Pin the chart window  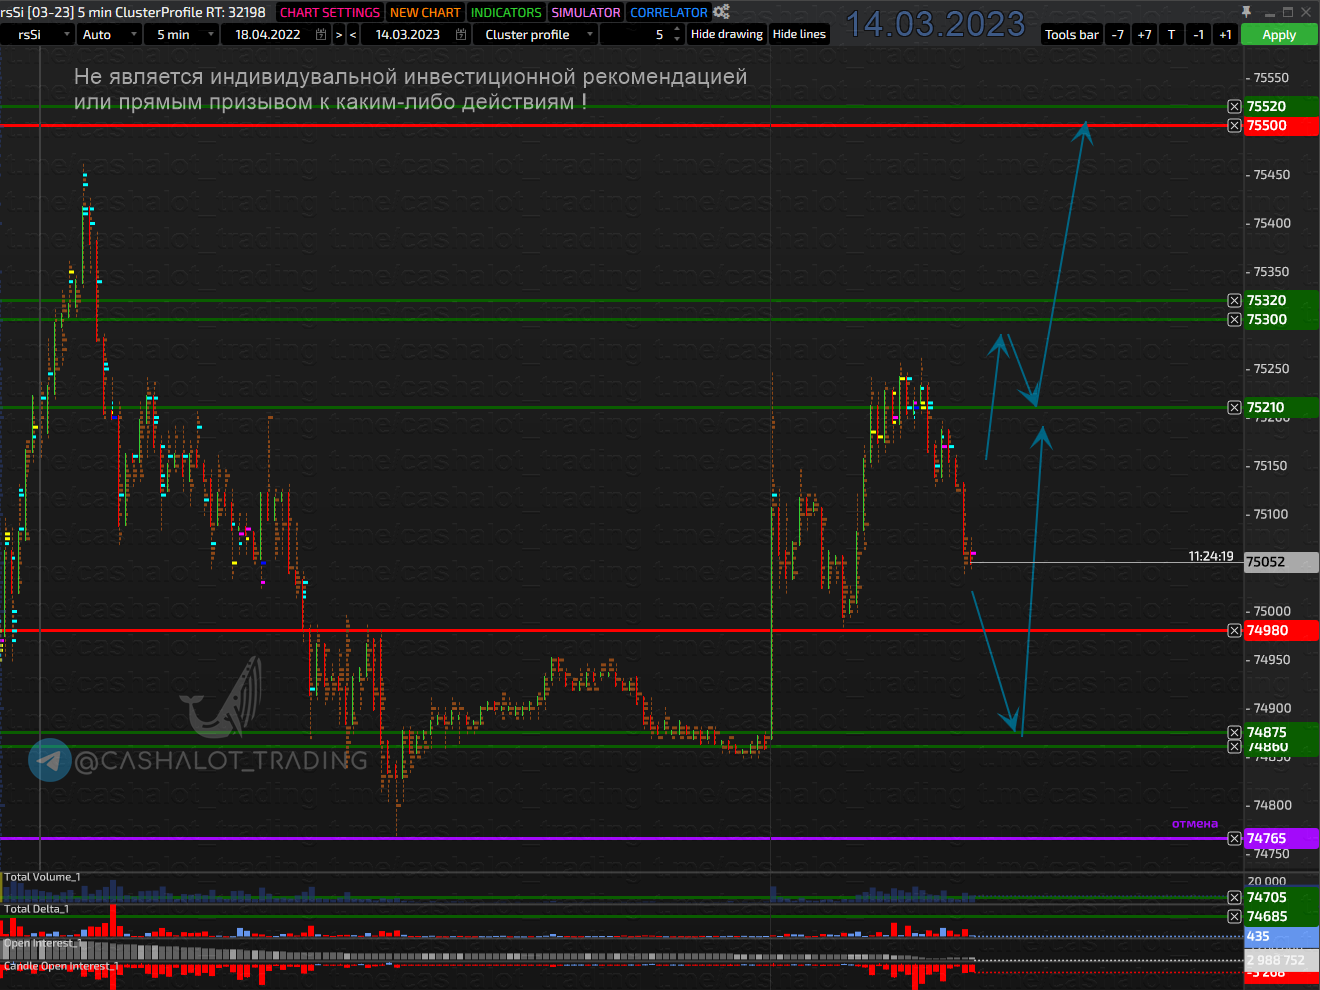tap(1246, 12)
